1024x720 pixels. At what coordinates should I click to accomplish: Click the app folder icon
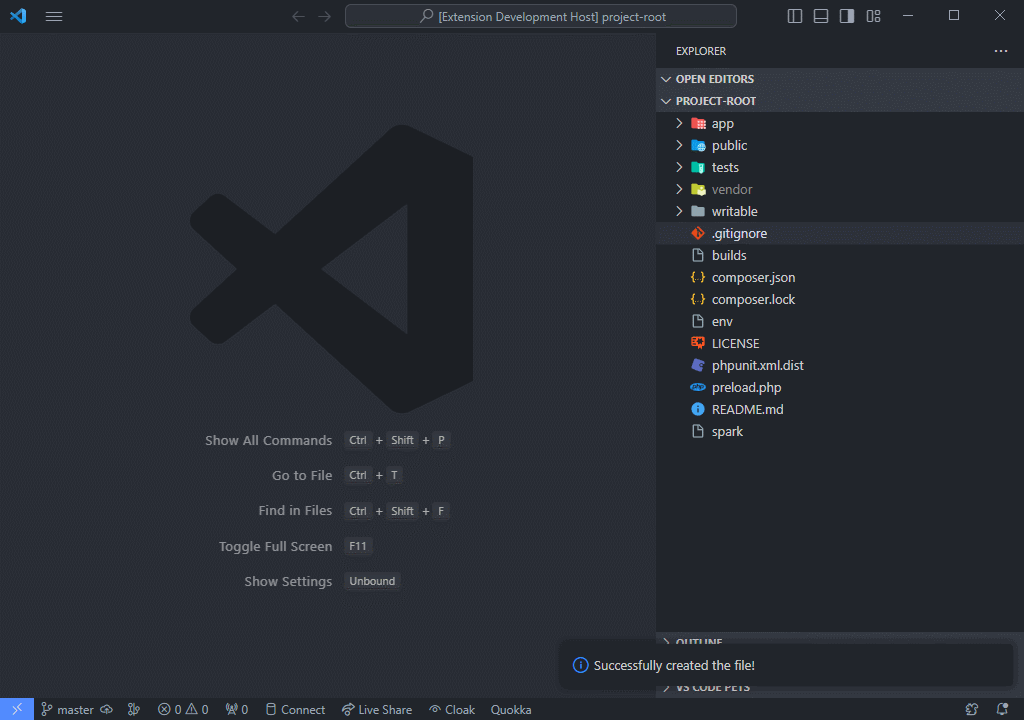click(698, 123)
